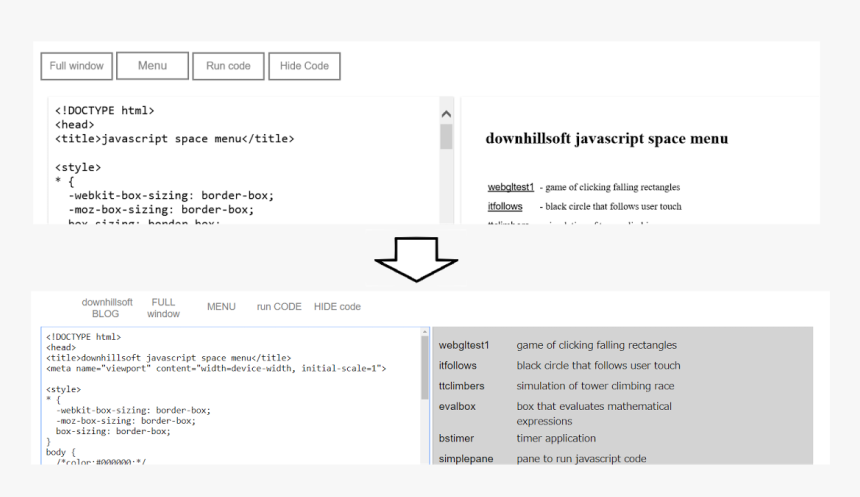Select the bstimer timer application entry

(x=455, y=438)
